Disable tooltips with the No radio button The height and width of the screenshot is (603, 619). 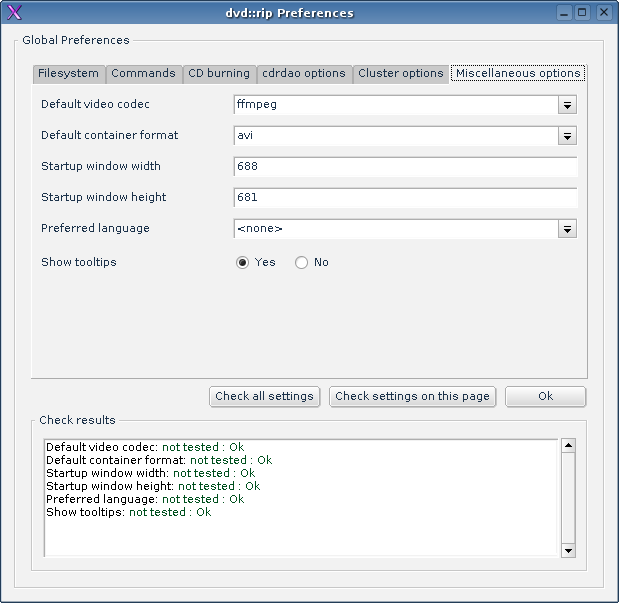coord(302,263)
